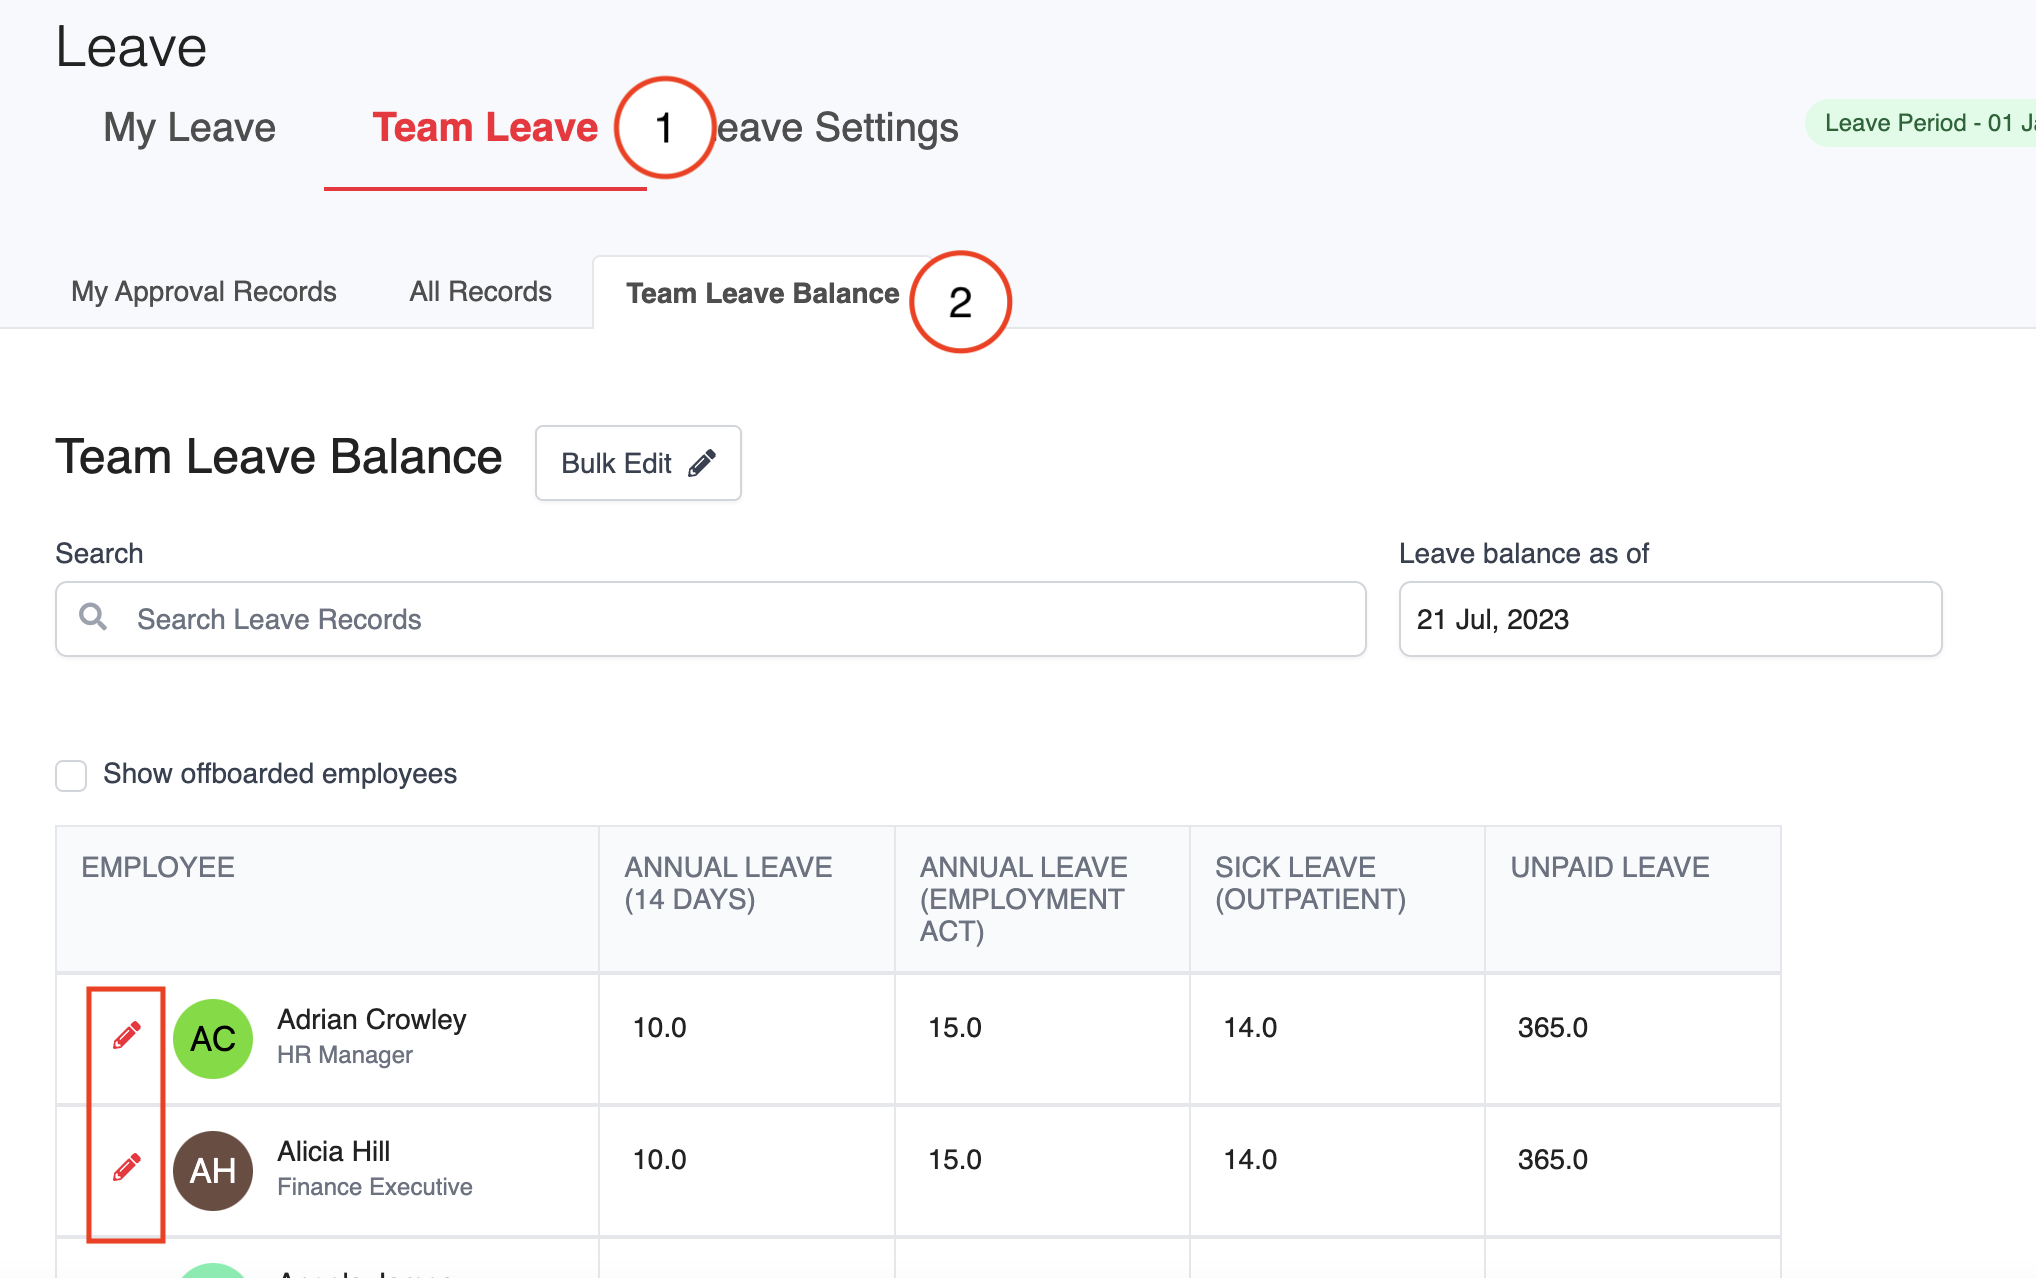This screenshot has width=2036, height=1278.
Task: Click Adrian Crowley's AC avatar
Action: (213, 1039)
